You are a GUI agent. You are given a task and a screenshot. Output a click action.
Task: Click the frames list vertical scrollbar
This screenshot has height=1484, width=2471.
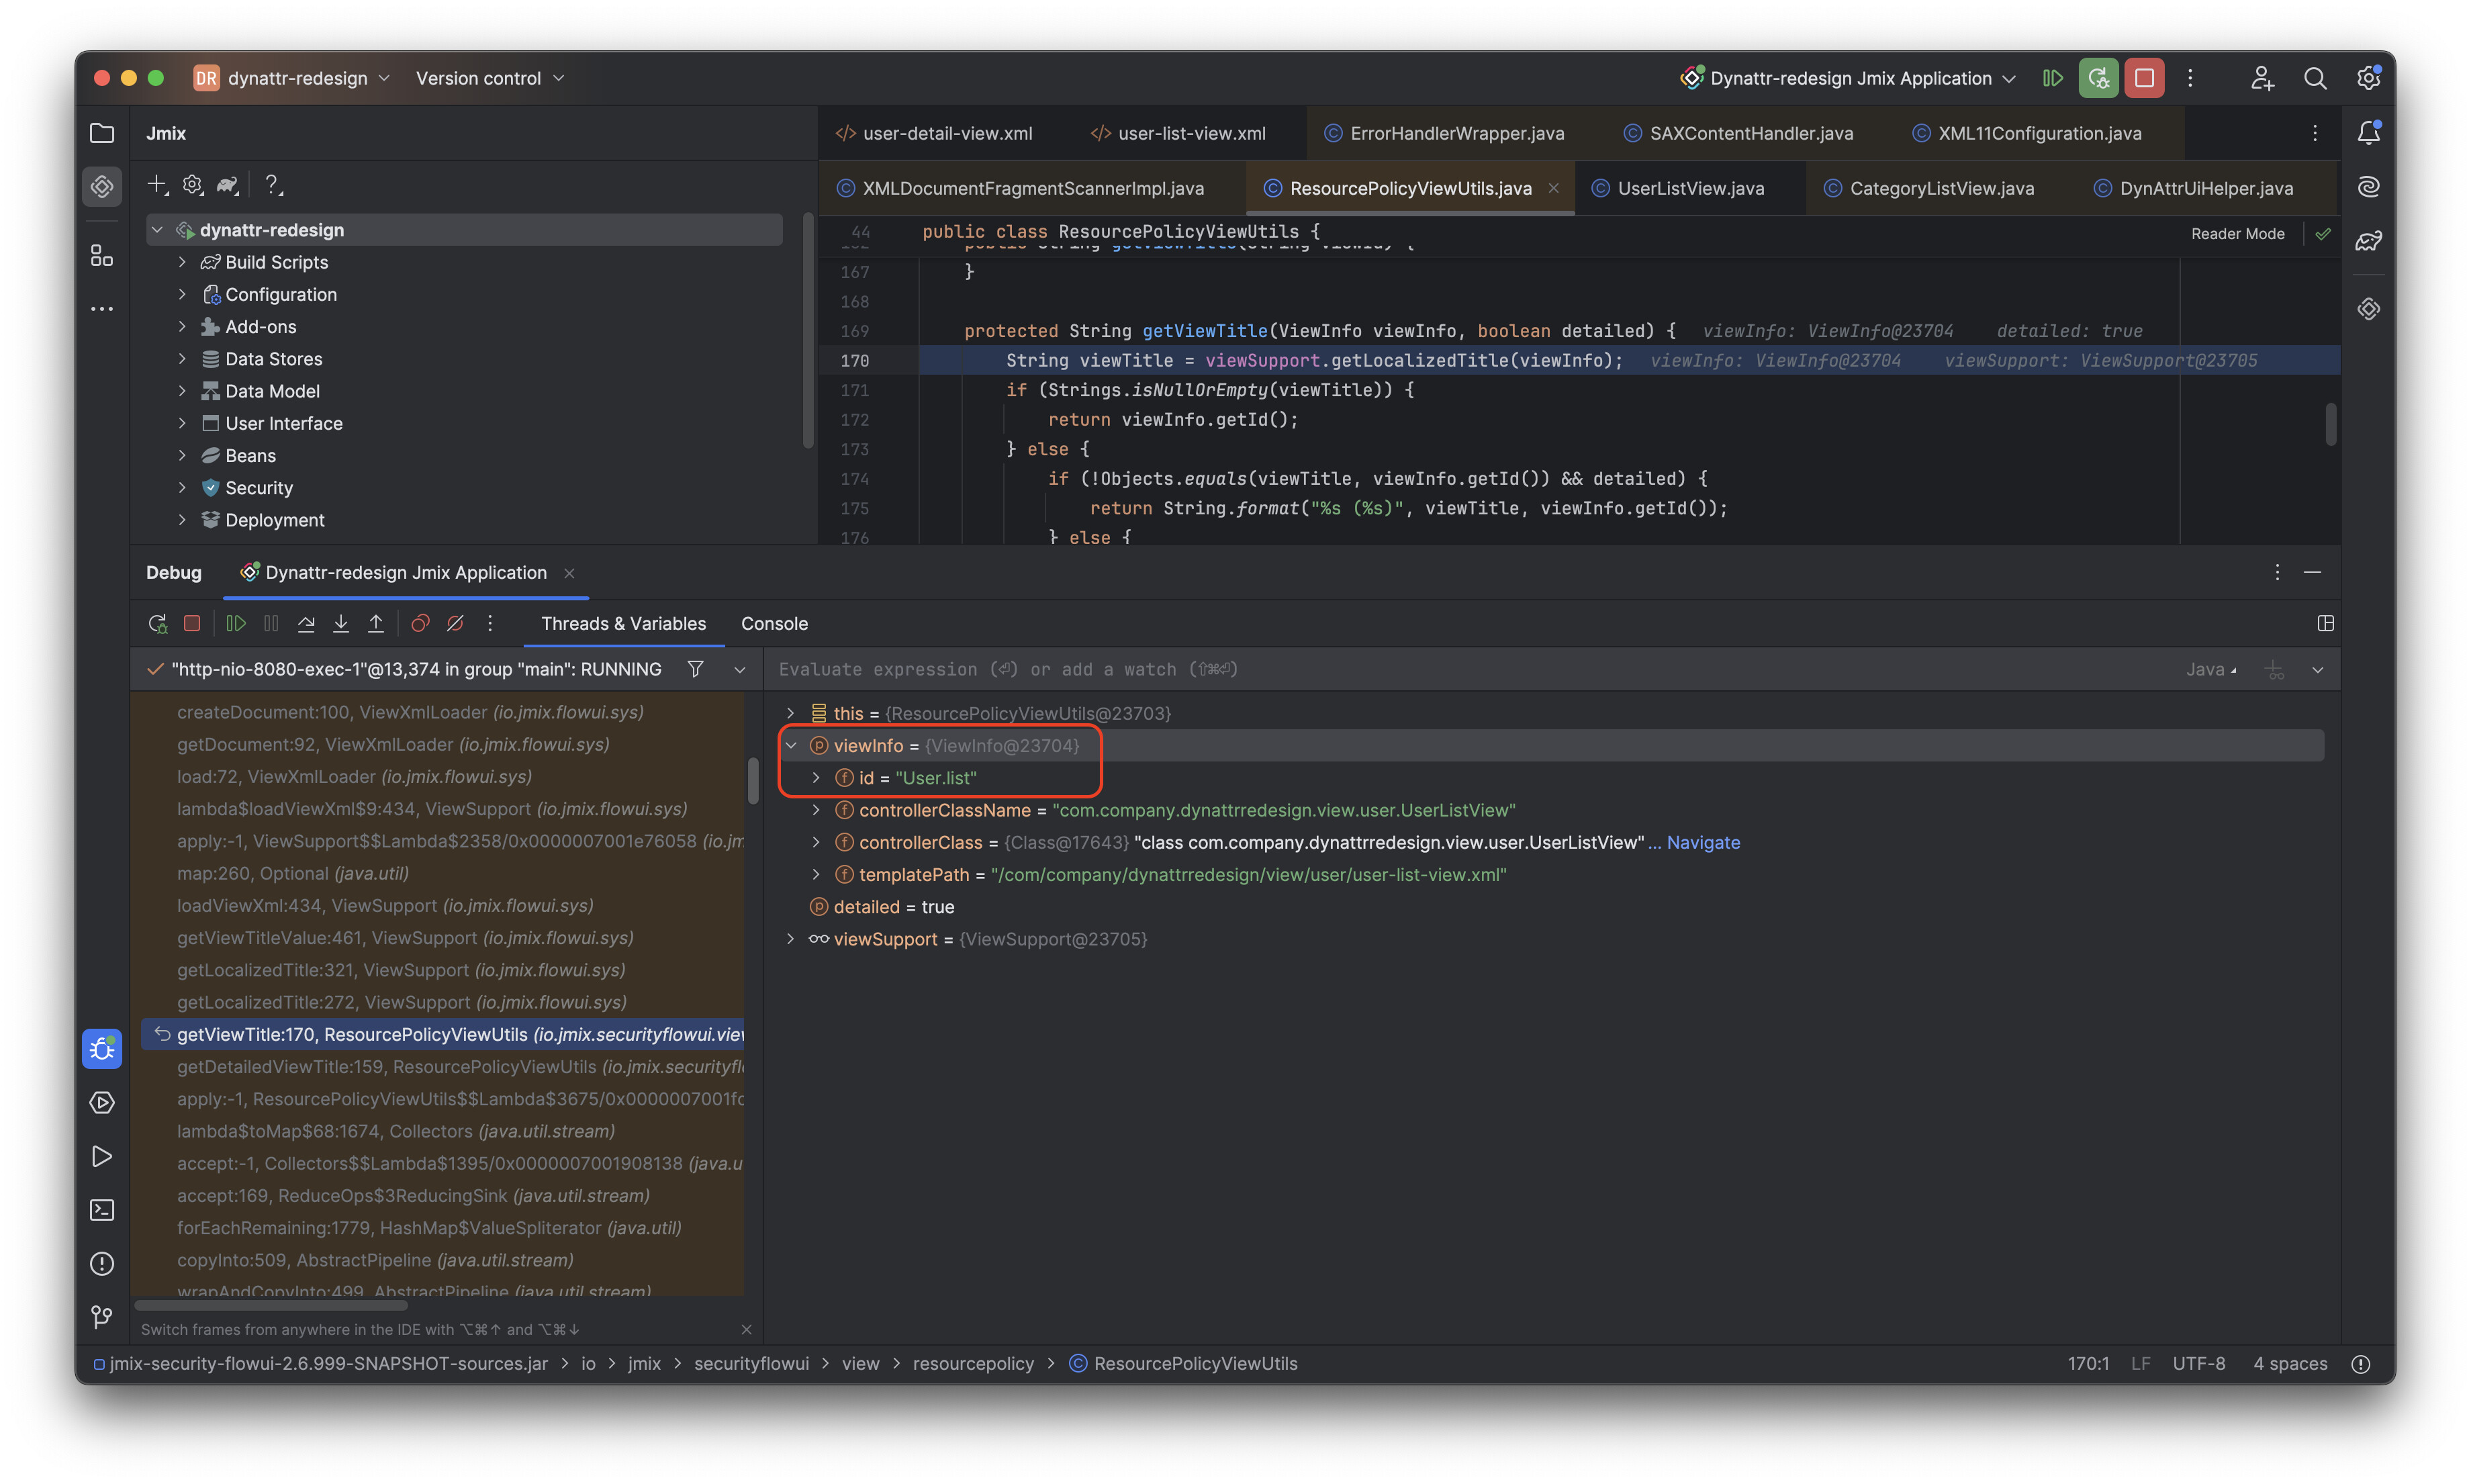click(753, 781)
